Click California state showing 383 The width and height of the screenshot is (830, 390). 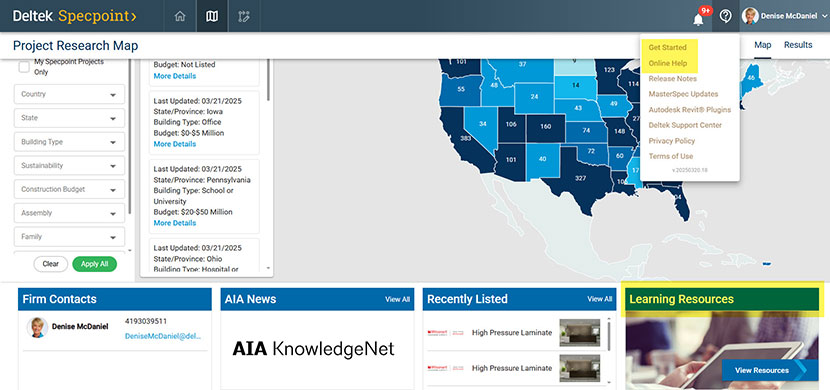point(466,139)
